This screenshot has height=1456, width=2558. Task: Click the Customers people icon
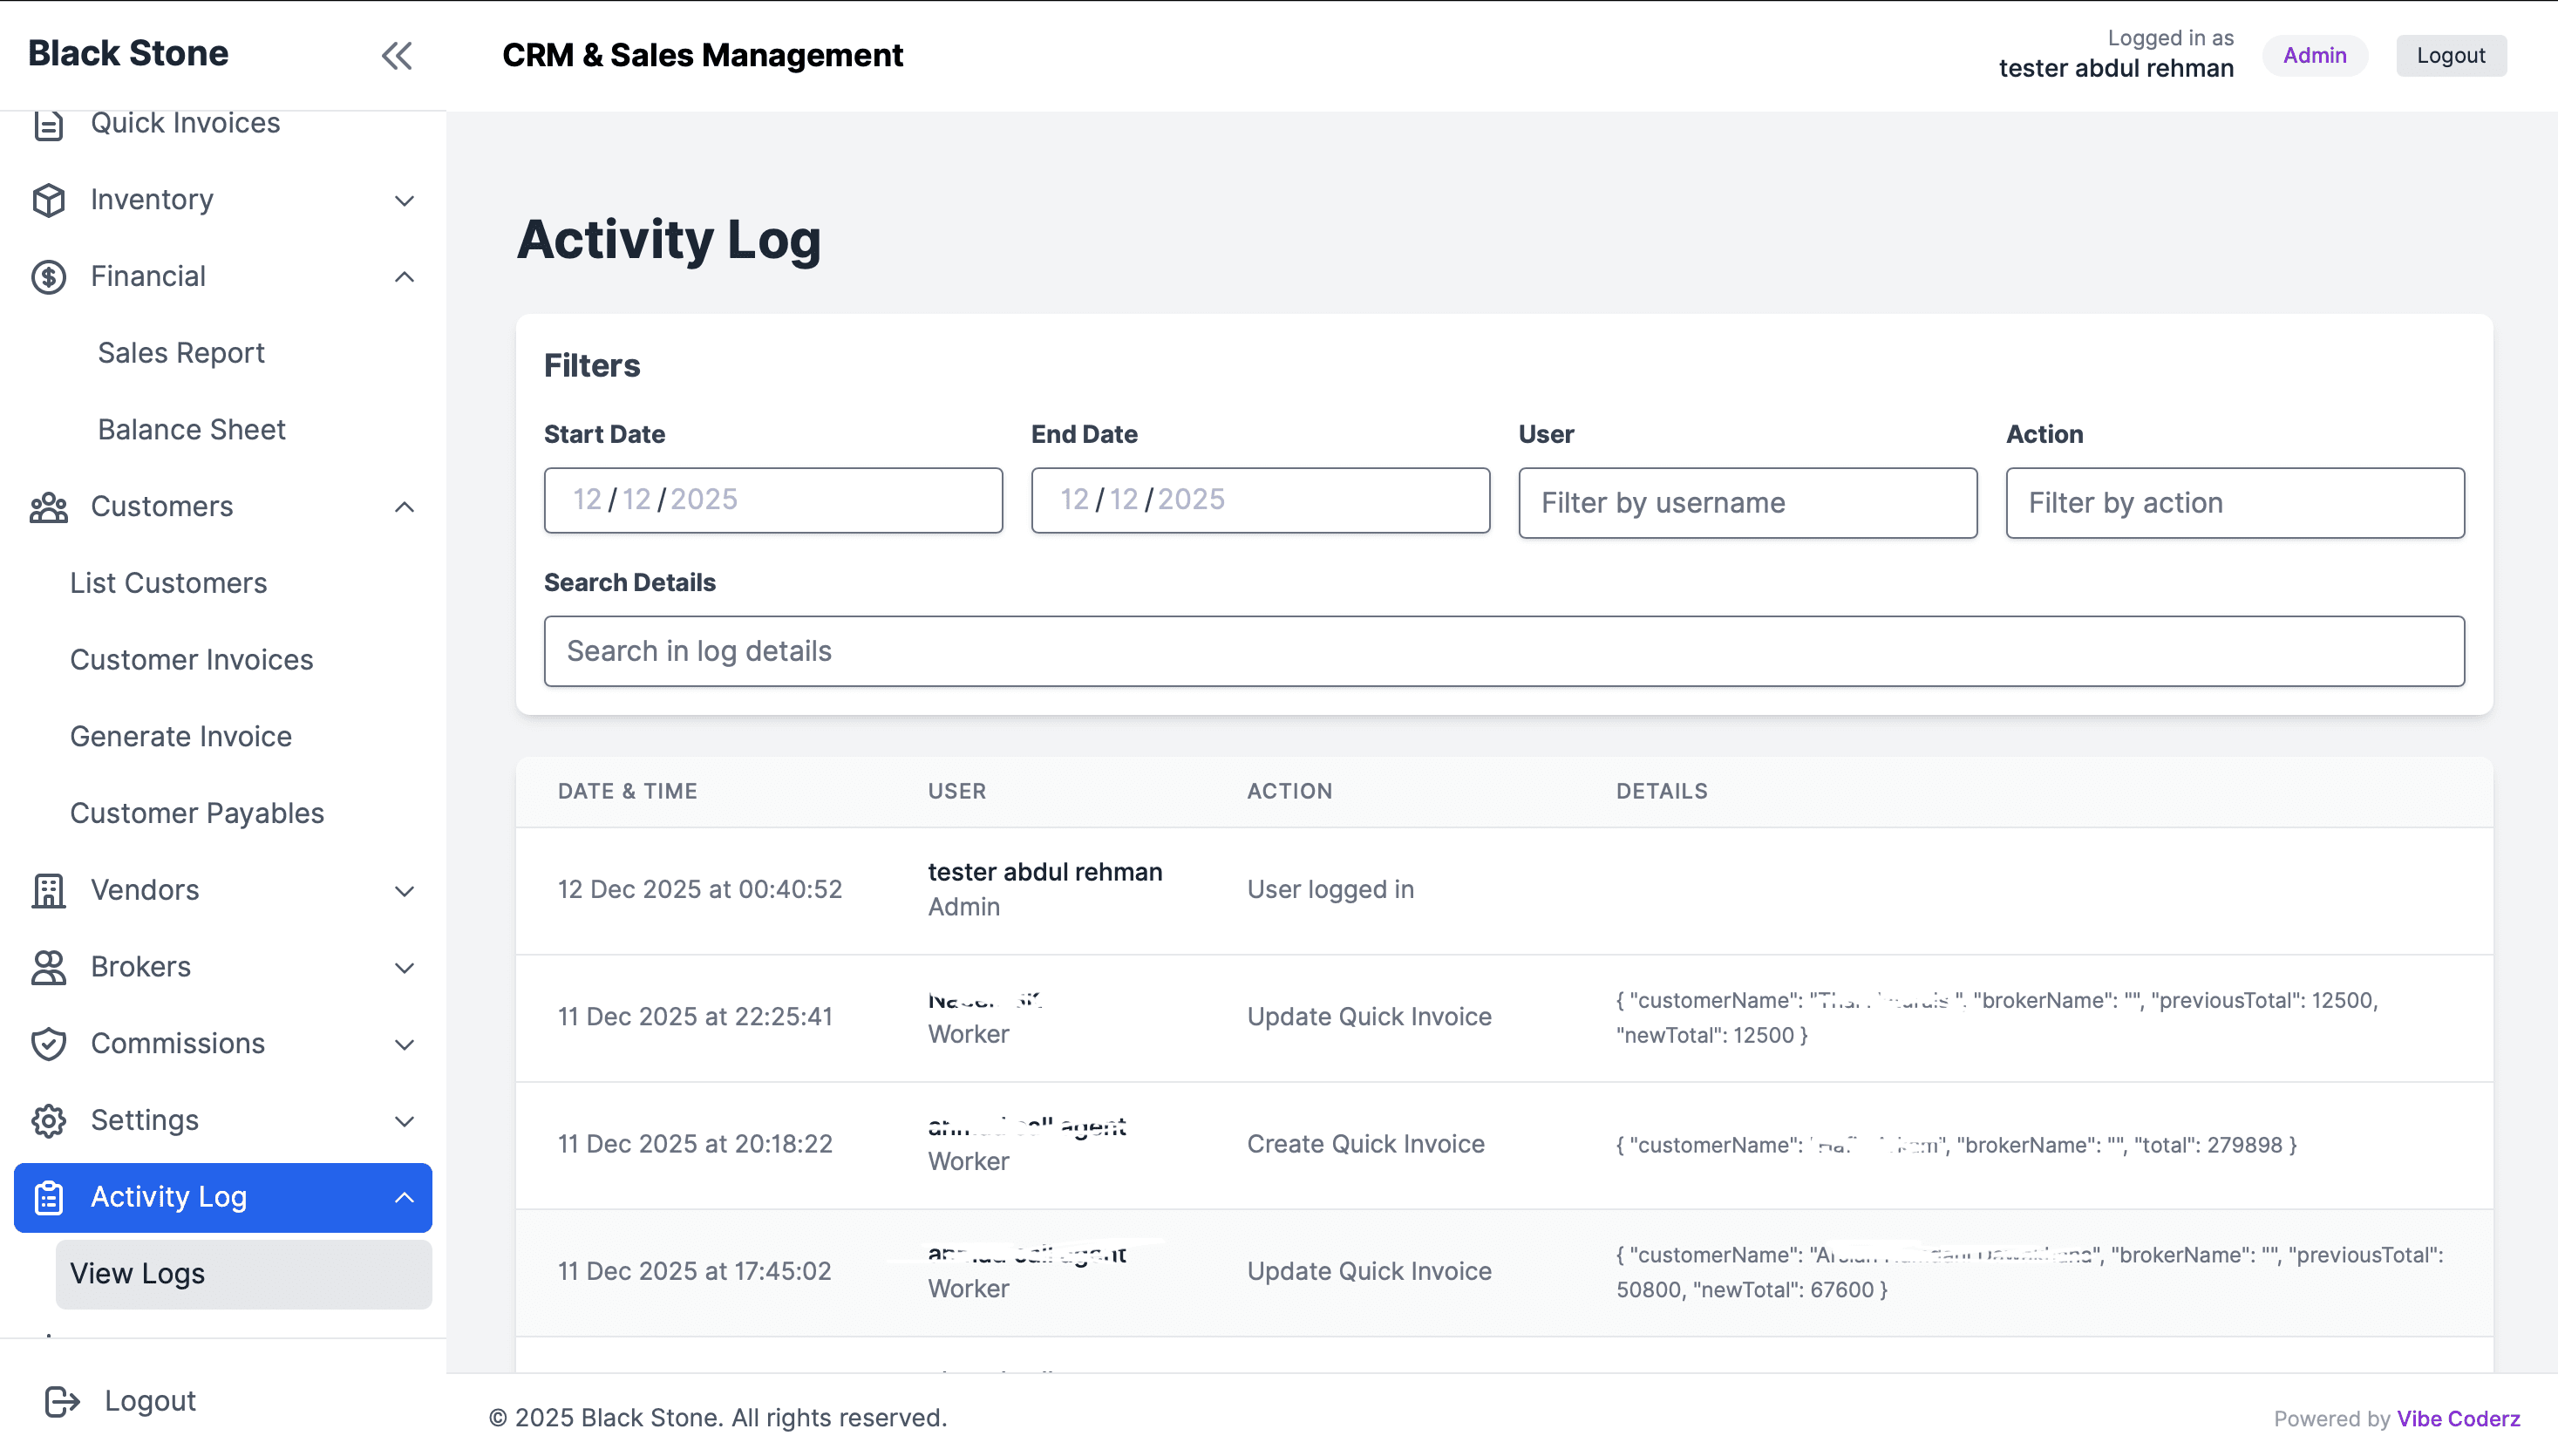(x=48, y=507)
